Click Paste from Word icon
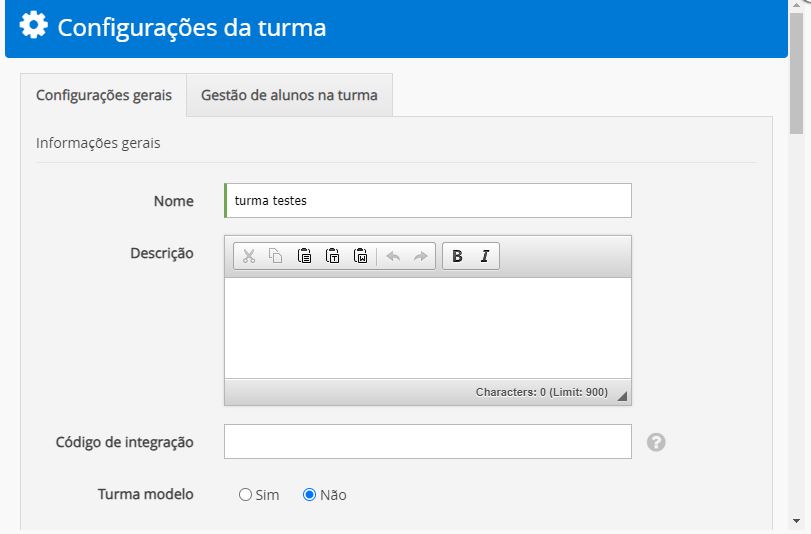811x534 pixels. (361, 256)
